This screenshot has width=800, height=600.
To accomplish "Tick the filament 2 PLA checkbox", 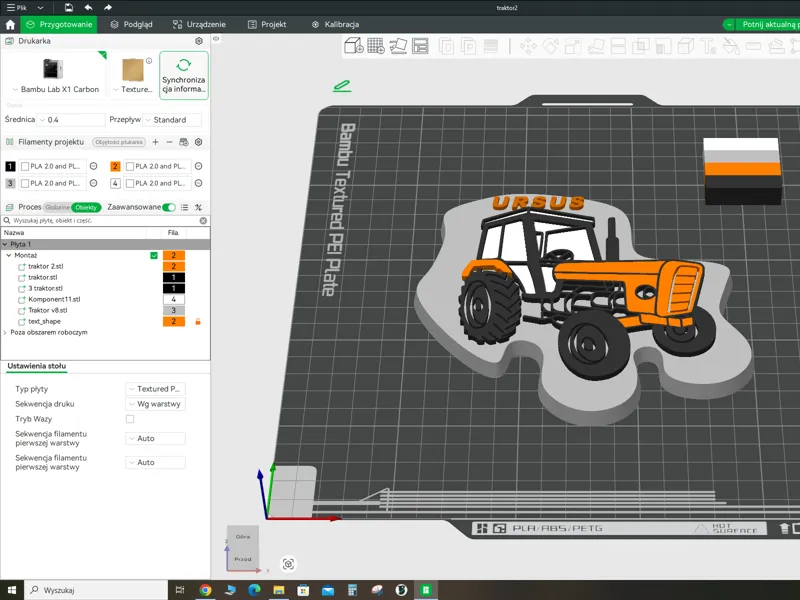I will pyautogui.click(x=130, y=166).
